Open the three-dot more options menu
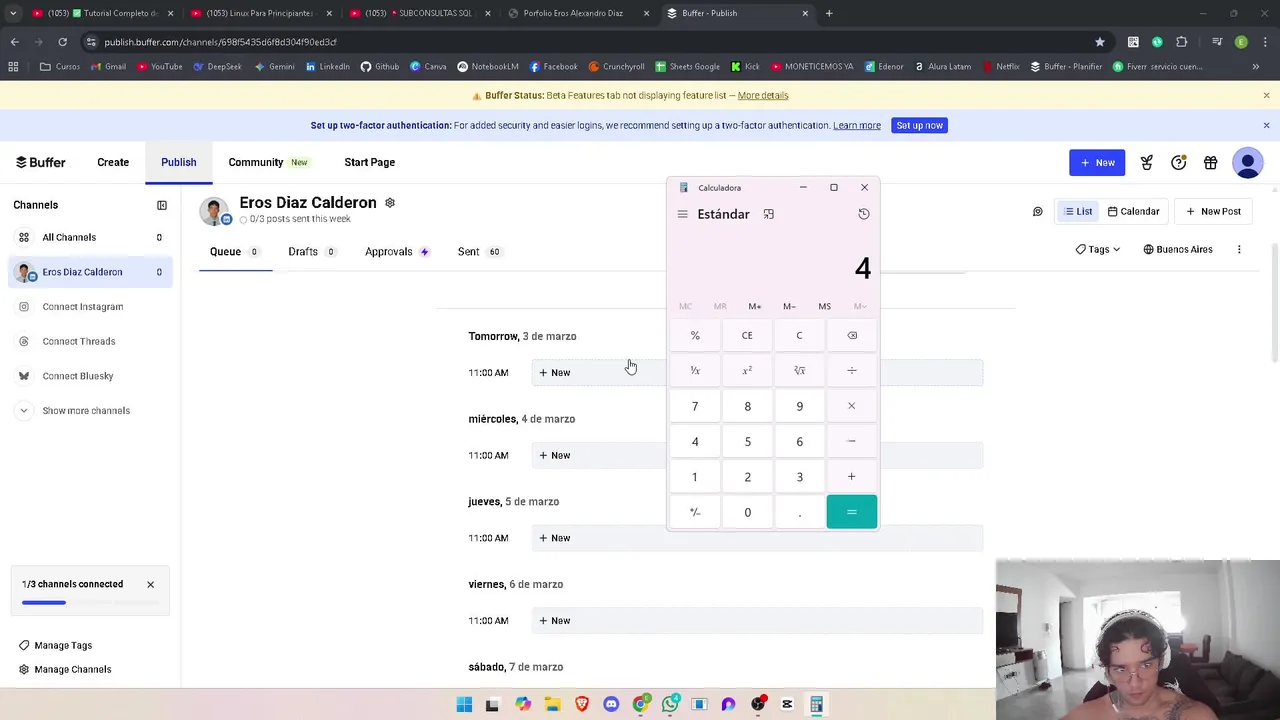Viewport: 1280px width, 720px height. click(1239, 249)
